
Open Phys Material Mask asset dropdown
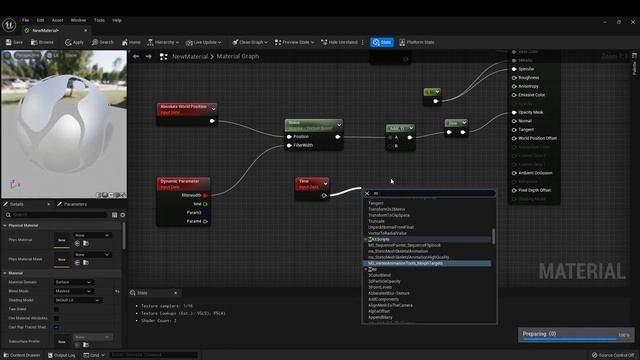[92, 255]
